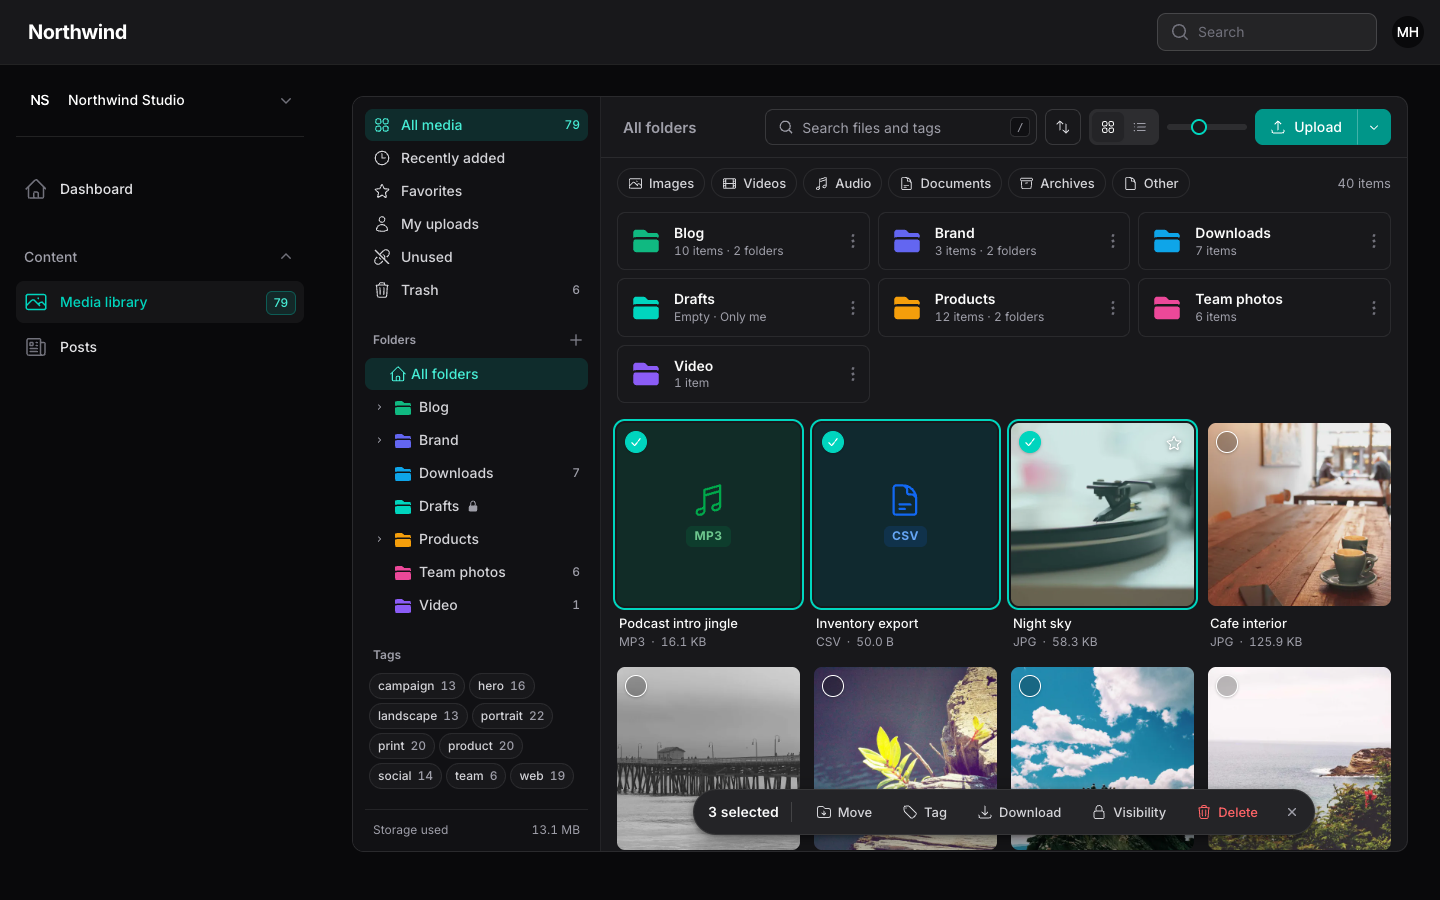Select the pier photo checkbox
1440x900 pixels.
click(636, 686)
